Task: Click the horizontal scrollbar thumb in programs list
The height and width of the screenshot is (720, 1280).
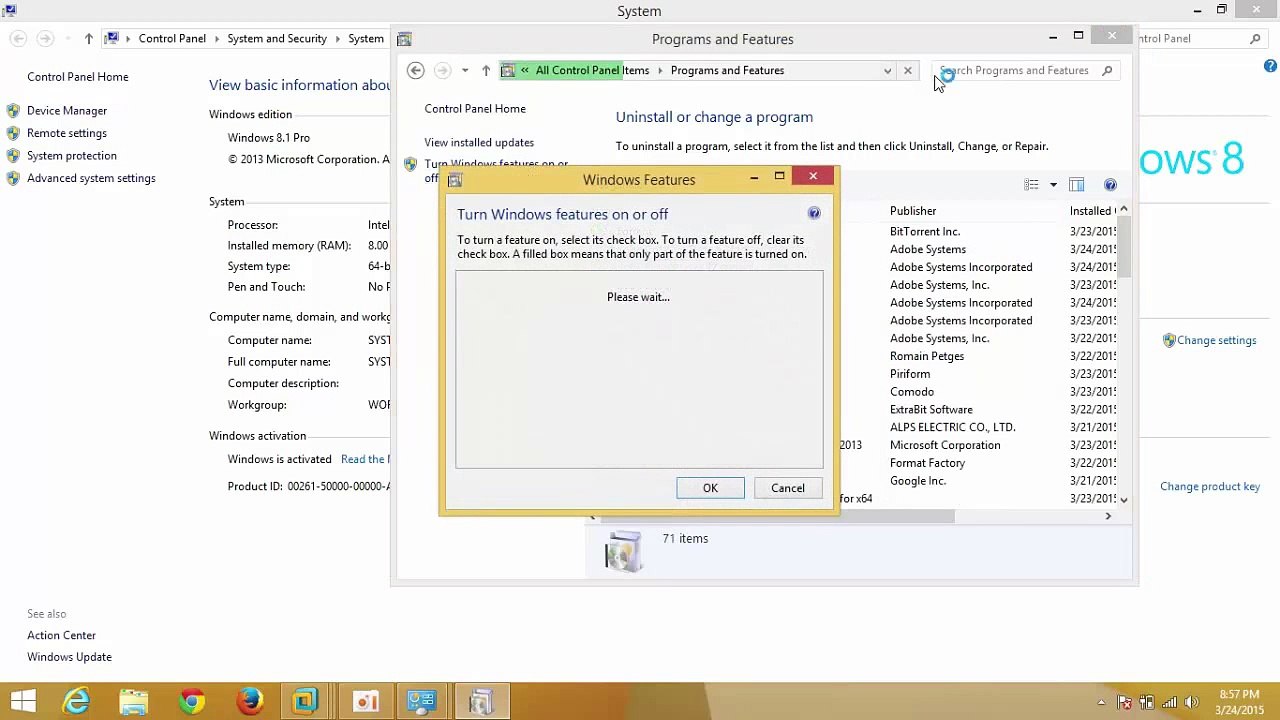Action: [x=777, y=516]
